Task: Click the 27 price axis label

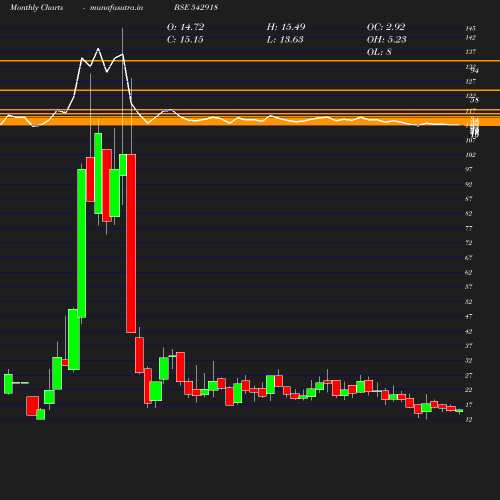Action: (x=469, y=375)
